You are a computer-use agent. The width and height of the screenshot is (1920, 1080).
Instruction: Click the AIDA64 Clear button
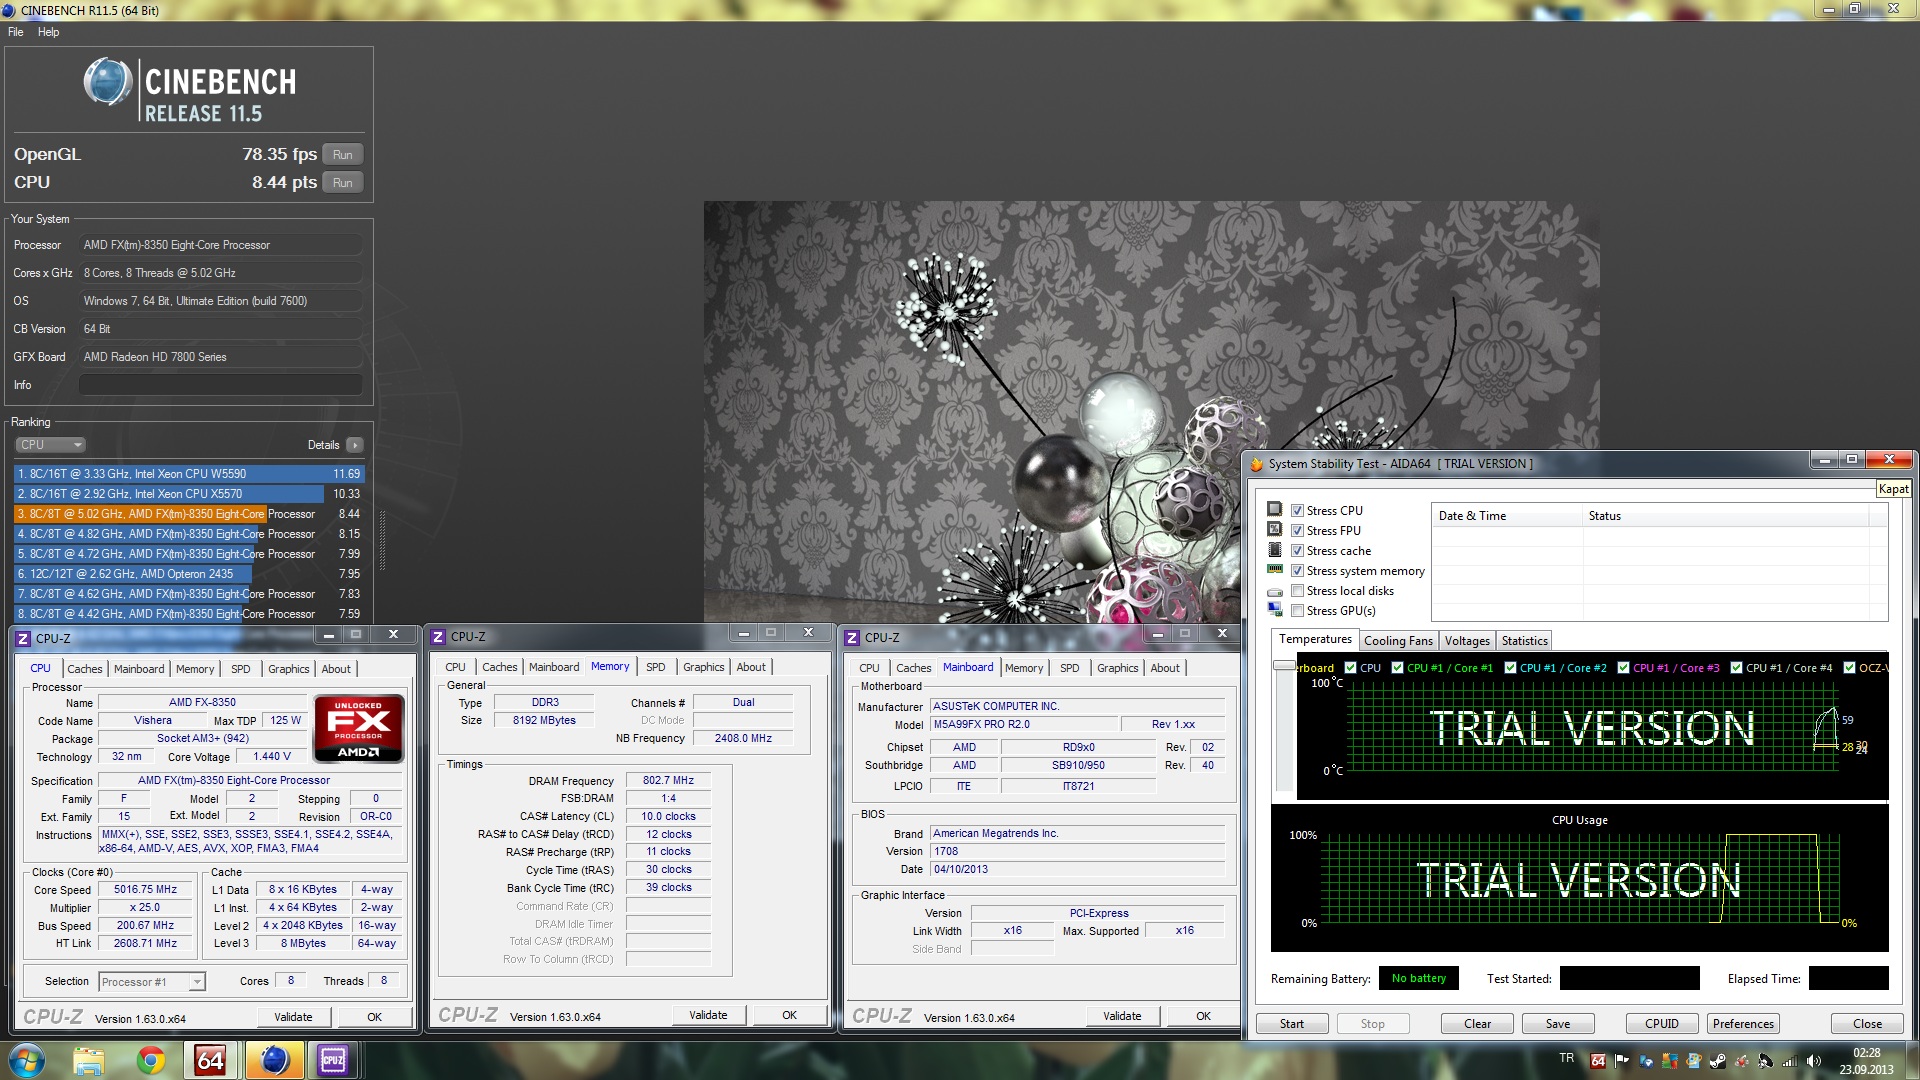pyautogui.click(x=1477, y=1023)
